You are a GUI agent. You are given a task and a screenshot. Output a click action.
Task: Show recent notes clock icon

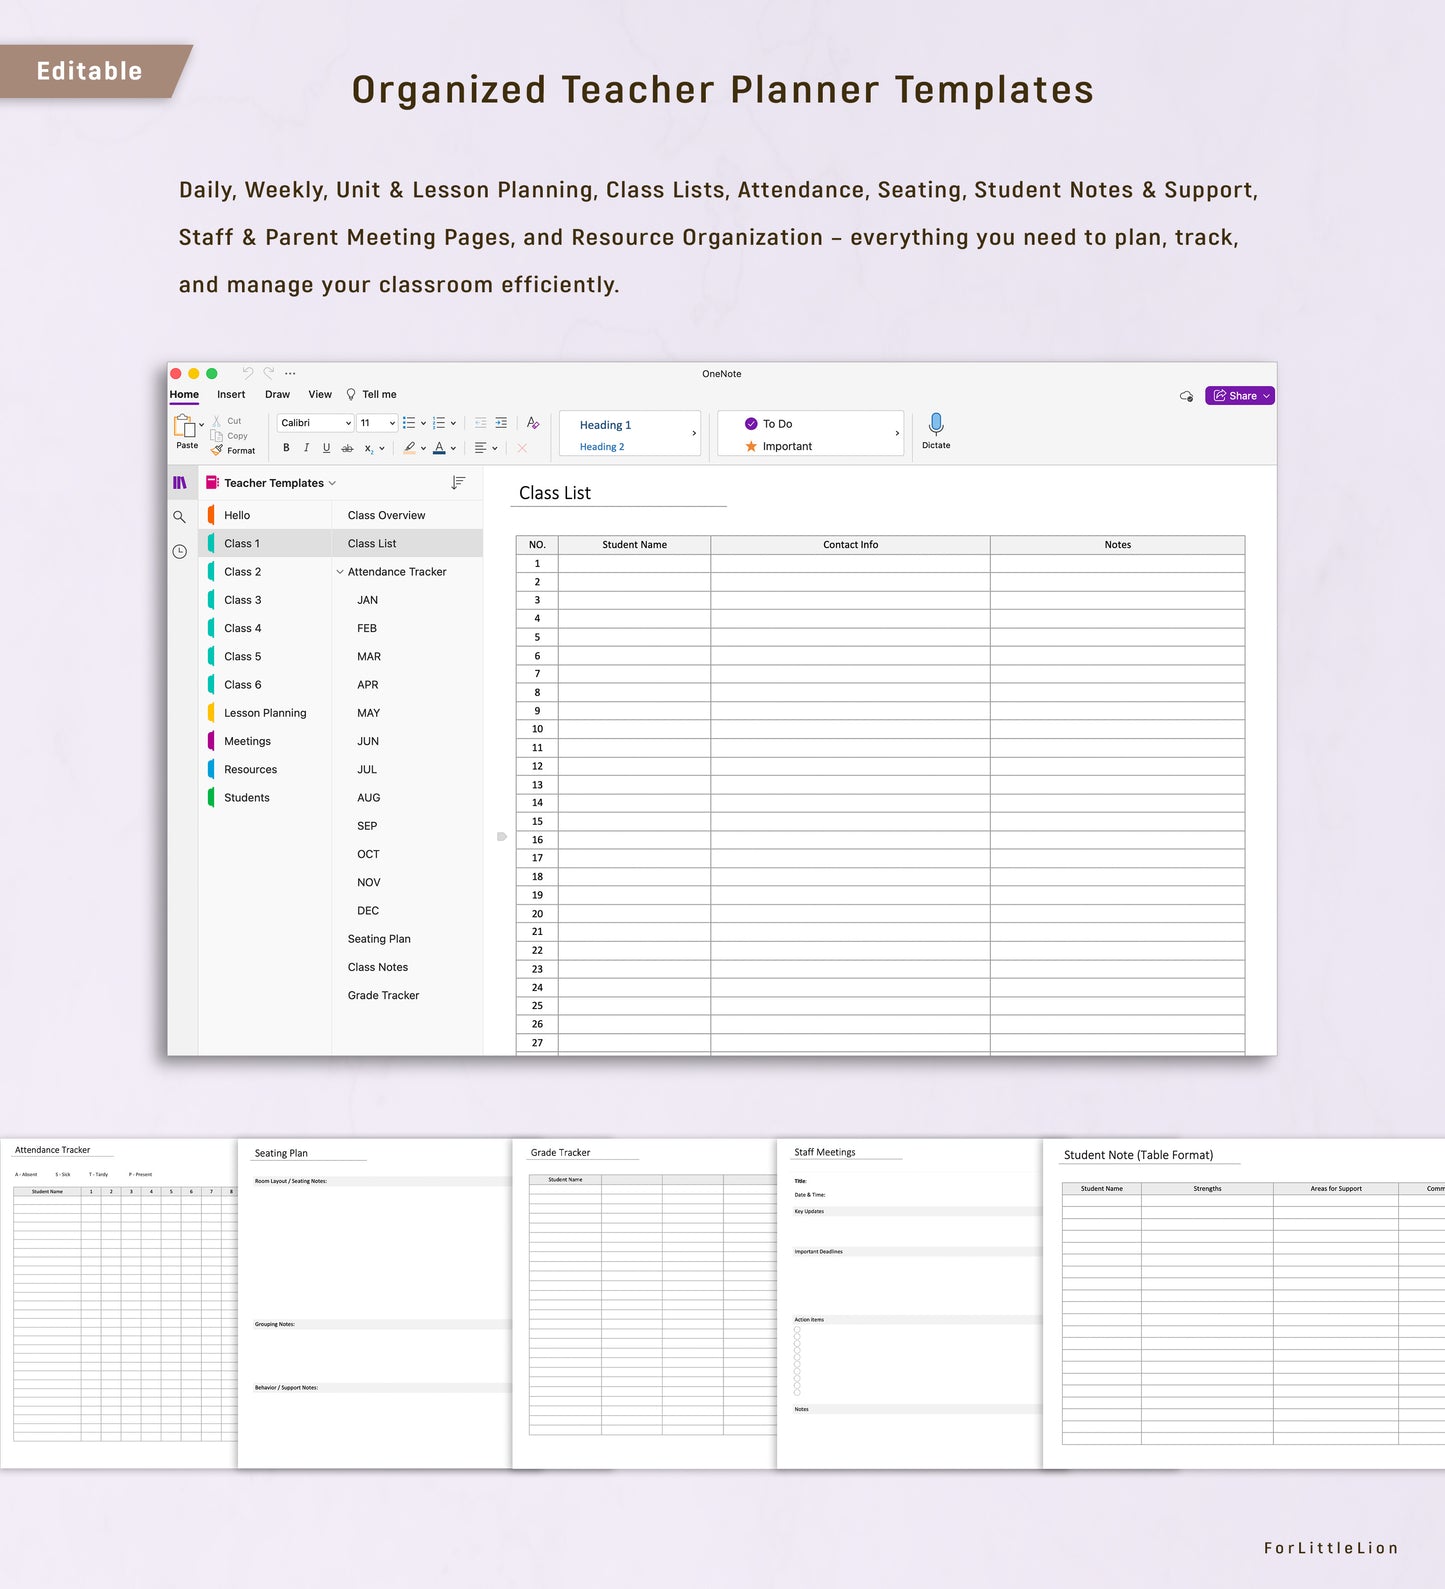[x=180, y=551]
